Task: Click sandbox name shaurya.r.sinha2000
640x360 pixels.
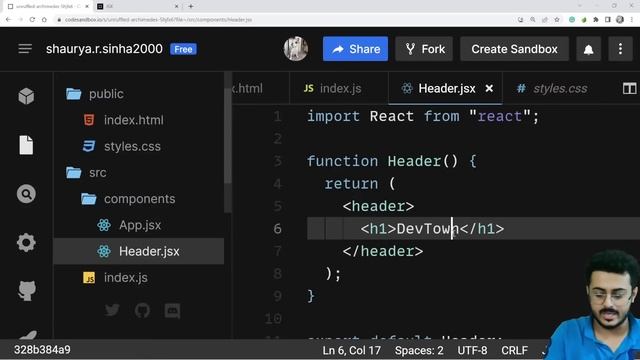Action: [104, 49]
